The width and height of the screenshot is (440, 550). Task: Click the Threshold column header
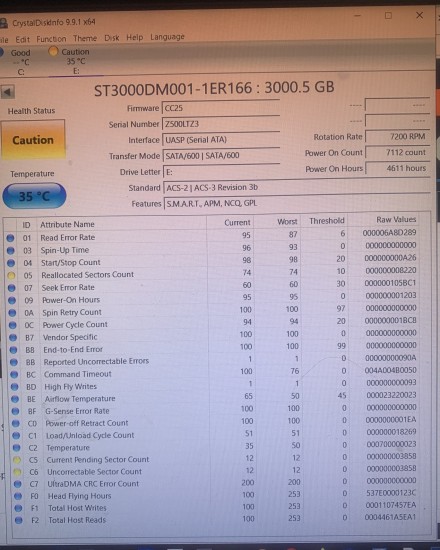click(327, 221)
